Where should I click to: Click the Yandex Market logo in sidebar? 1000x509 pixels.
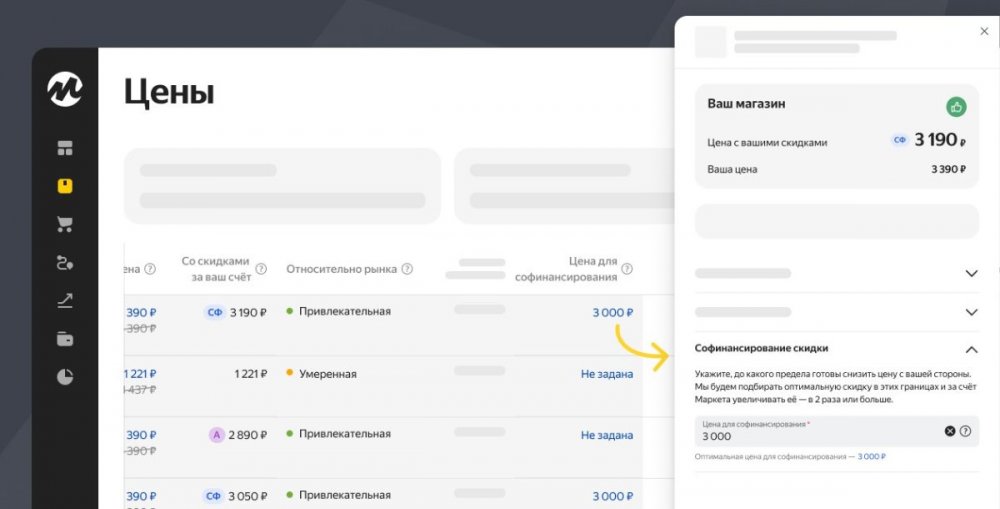pos(65,89)
